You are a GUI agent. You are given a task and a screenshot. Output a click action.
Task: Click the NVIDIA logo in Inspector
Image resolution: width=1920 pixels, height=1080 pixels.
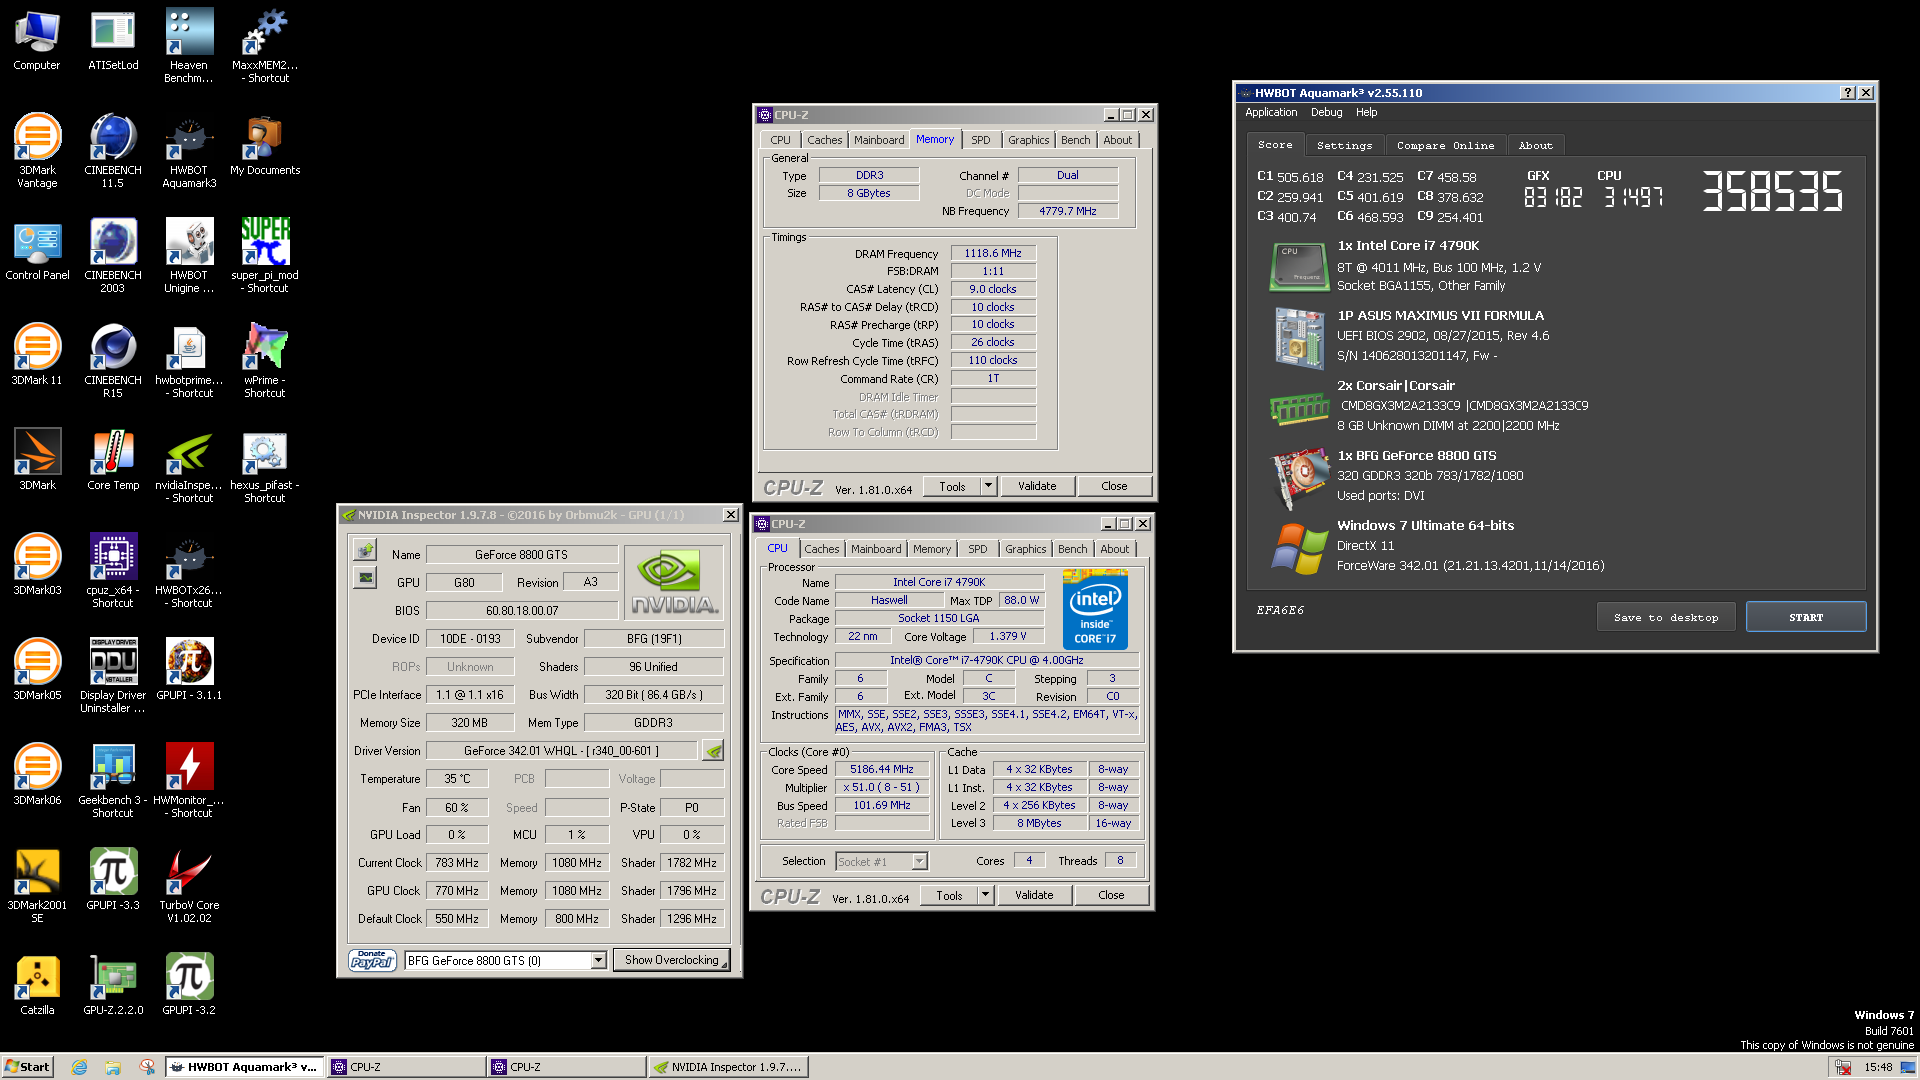coord(674,582)
